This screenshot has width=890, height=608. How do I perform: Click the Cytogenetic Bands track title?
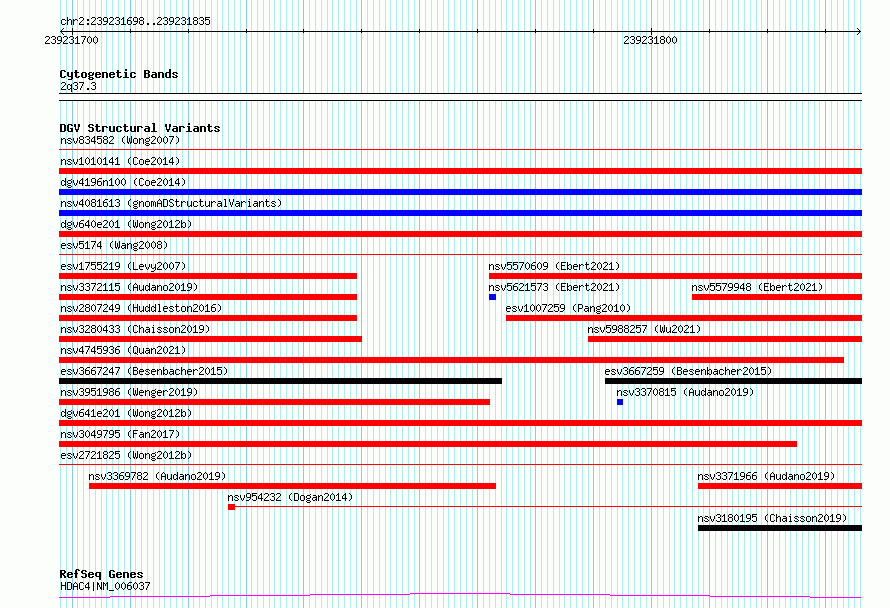pyautogui.click(x=119, y=74)
